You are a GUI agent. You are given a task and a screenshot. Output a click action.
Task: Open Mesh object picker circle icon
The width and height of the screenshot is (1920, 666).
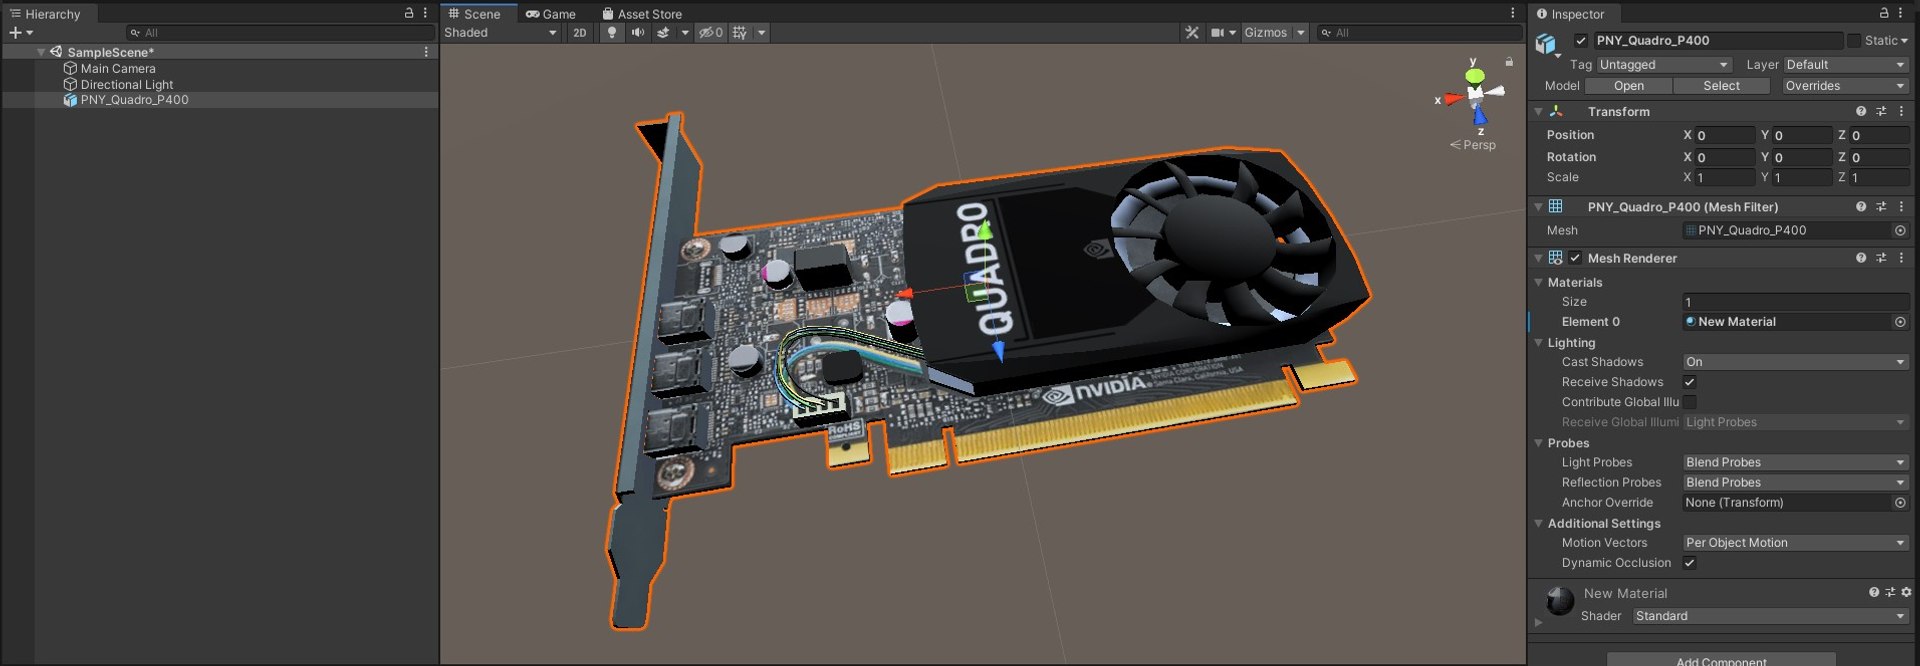point(1900,230)
